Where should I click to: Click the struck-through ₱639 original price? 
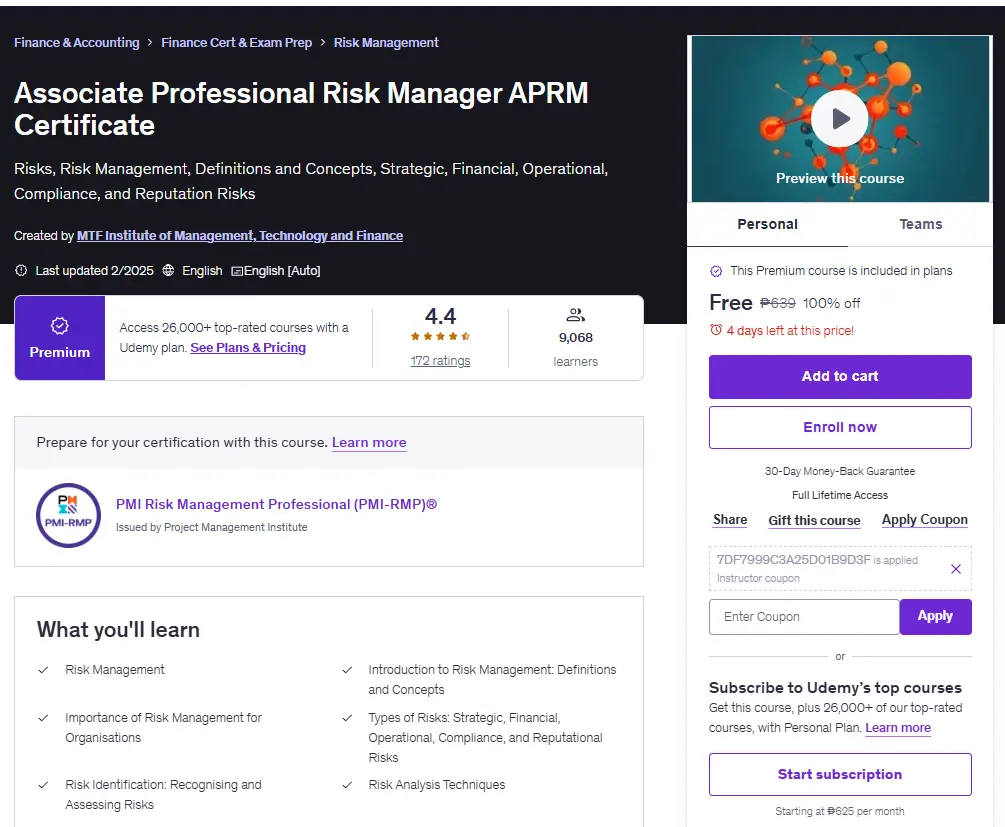(x=777, y=303)
